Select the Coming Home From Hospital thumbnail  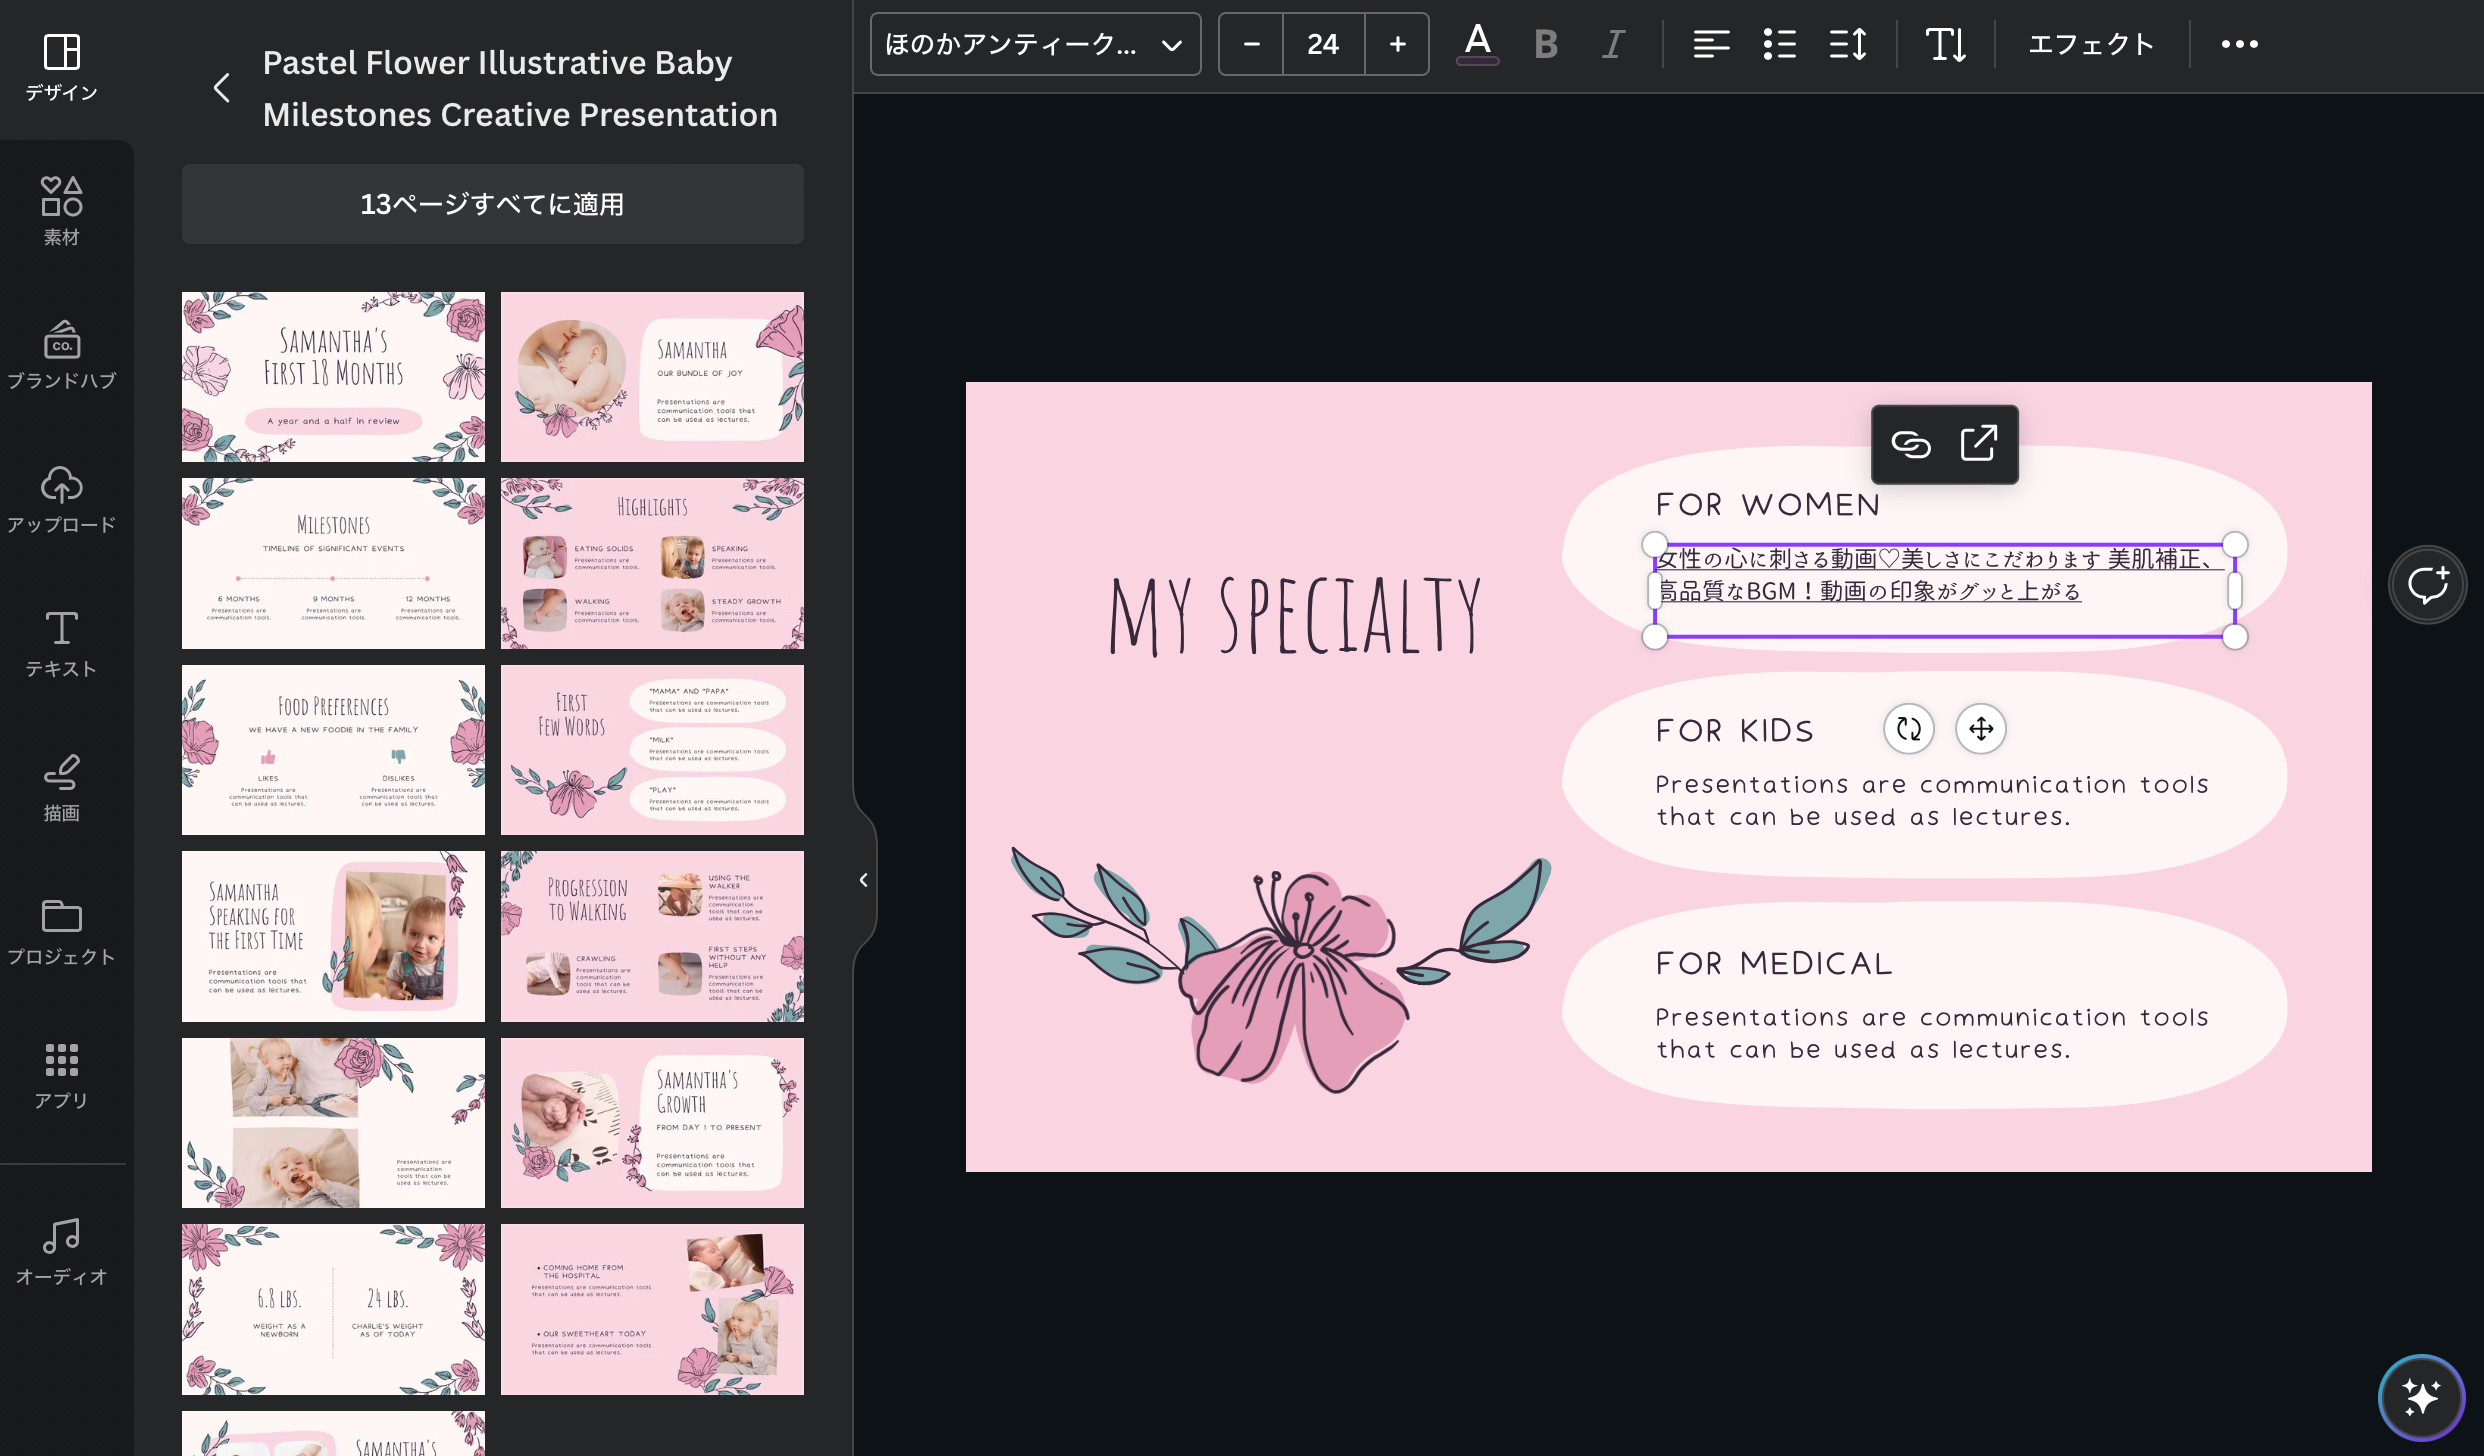652,1309
